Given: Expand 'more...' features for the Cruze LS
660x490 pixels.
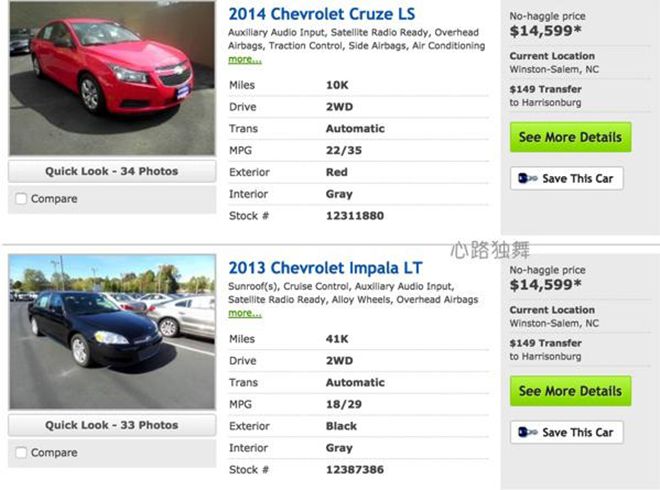Looking at the screenshot, I should 245,59.
